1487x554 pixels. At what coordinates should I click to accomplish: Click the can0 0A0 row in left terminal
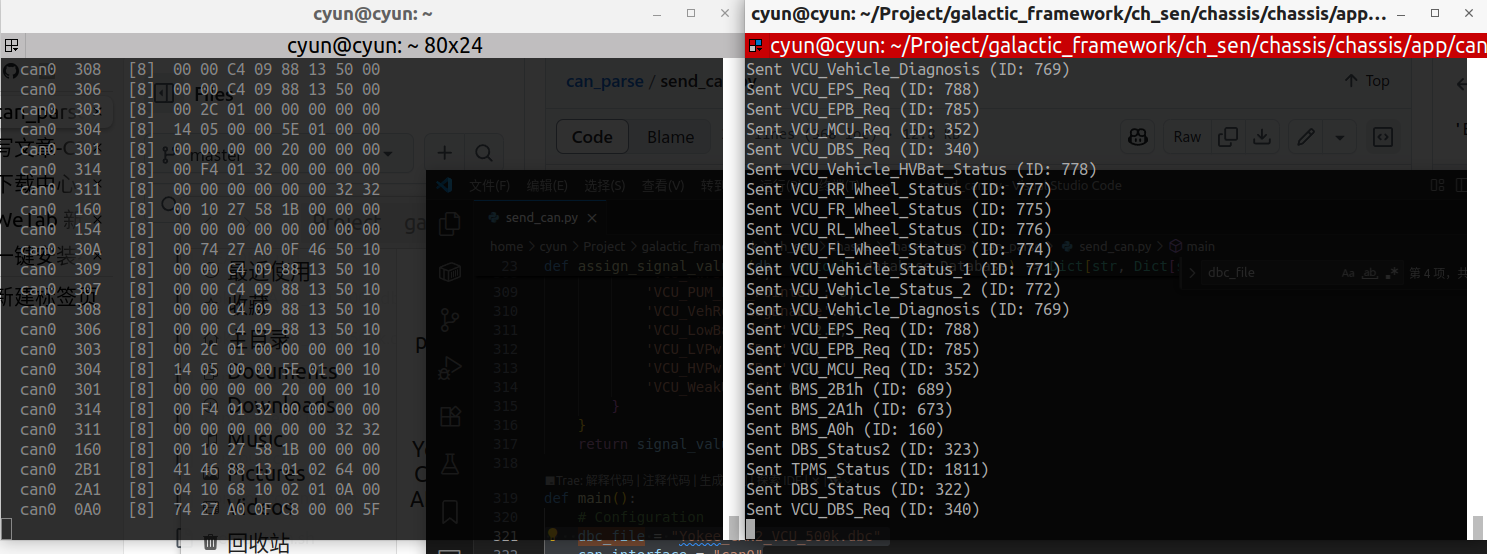pyautogui.click(x=200, y=509)
